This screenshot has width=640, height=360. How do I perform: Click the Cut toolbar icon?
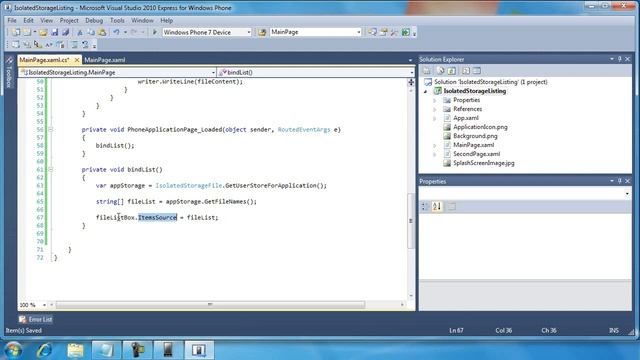(80, 32)
